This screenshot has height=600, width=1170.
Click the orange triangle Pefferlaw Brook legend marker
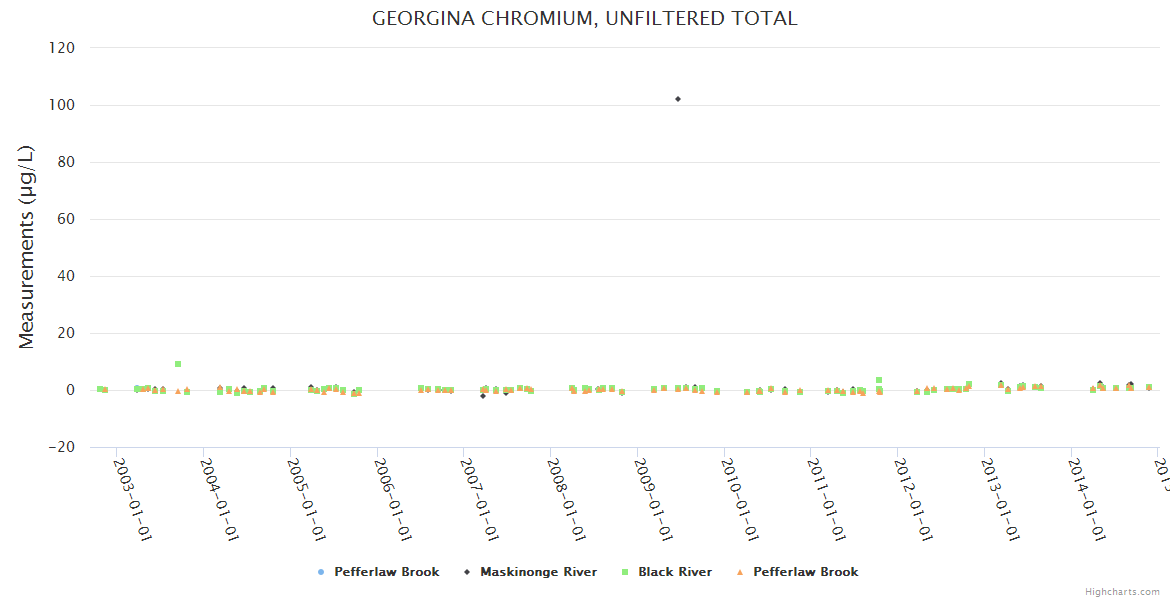739,572
